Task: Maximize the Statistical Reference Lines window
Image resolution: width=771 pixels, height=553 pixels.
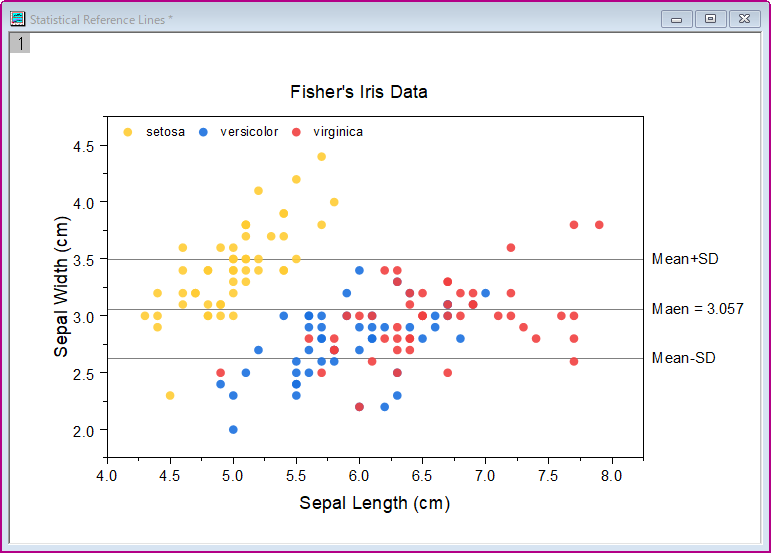Action: (x=711, y=19)
